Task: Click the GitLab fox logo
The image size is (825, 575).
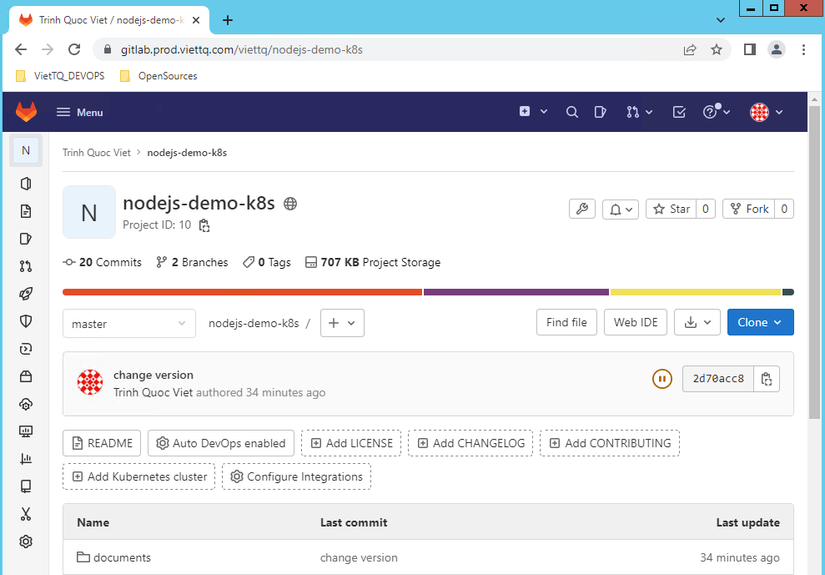Action: [x=26, y=112]
